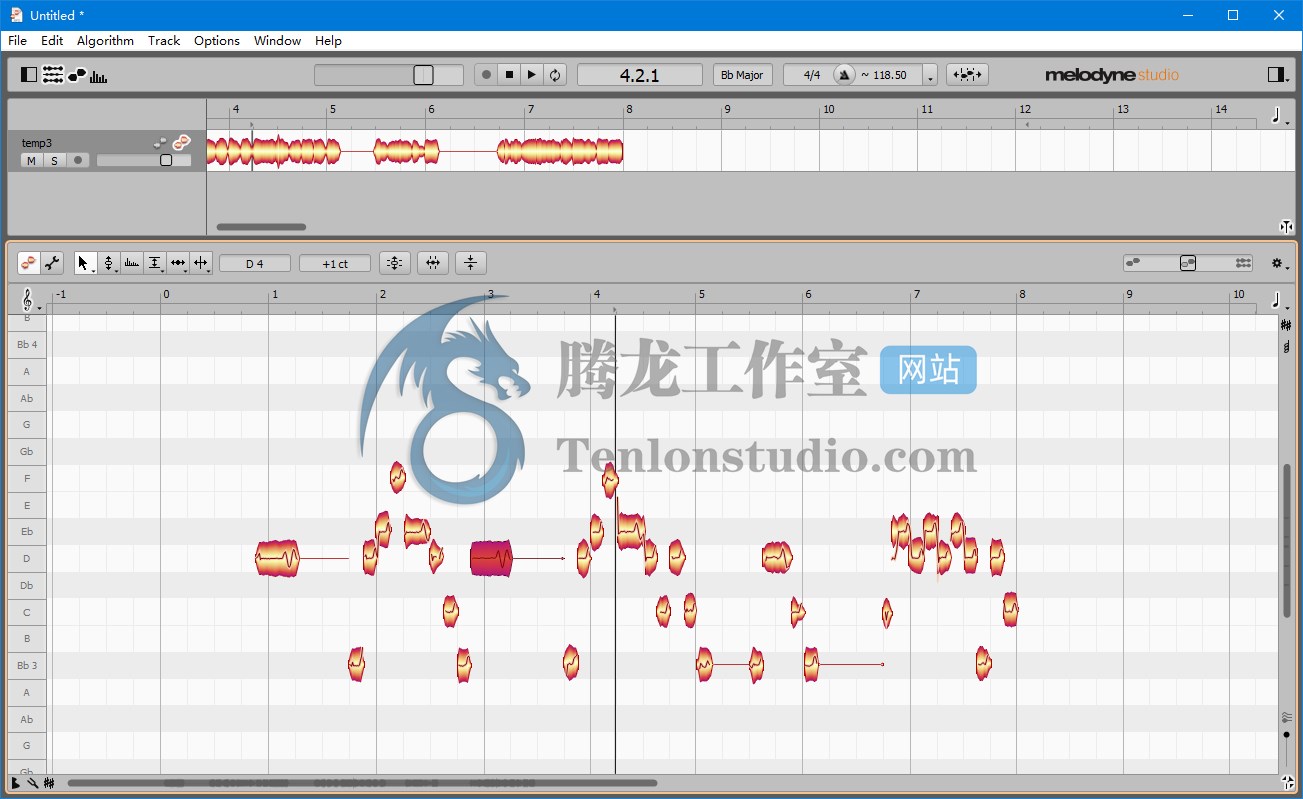Click the bottom-left magnifier zoom icon
Screen dimensions: 1303x799
[32, 783]
